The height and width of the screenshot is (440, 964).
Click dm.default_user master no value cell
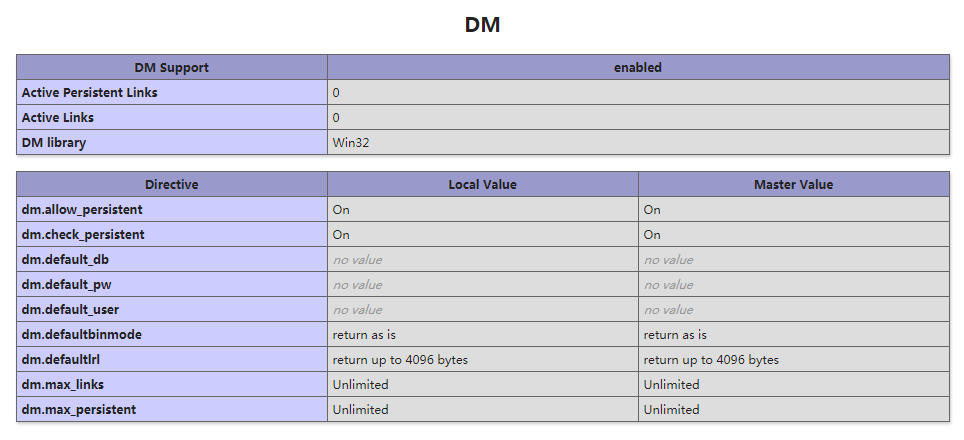coord(794,310)
